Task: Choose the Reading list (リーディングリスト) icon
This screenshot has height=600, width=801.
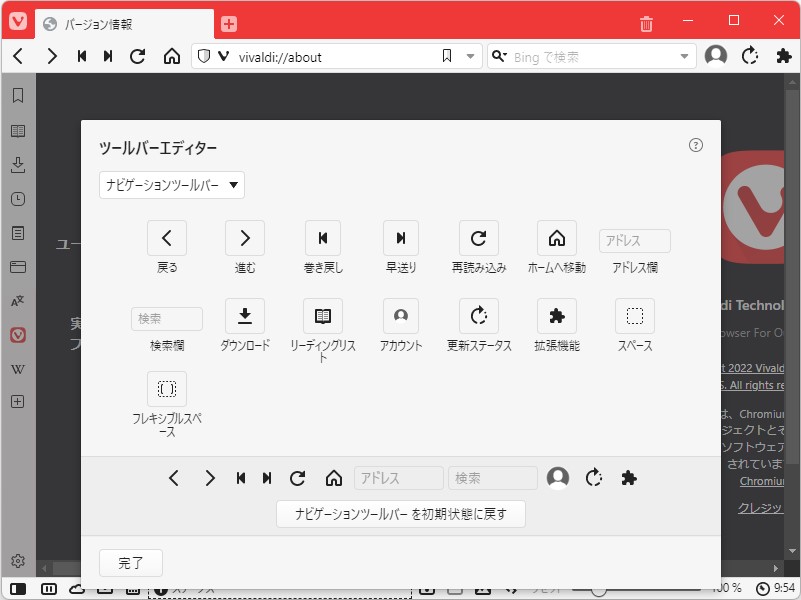Action: [x=323, y=316]
